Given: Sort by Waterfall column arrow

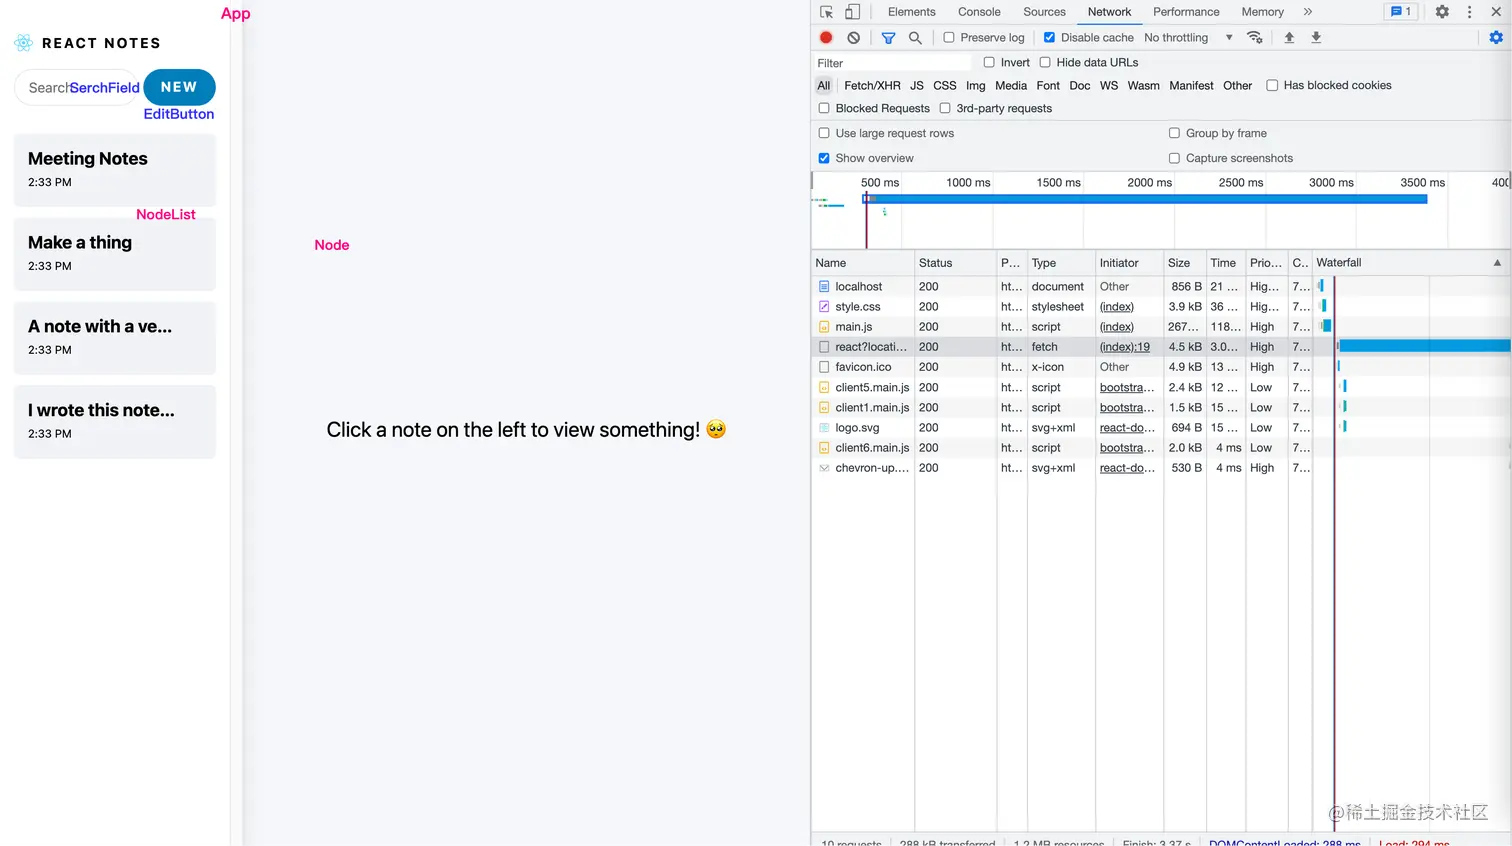Looking at the screenshot, I should click(x=1497, y=263).
